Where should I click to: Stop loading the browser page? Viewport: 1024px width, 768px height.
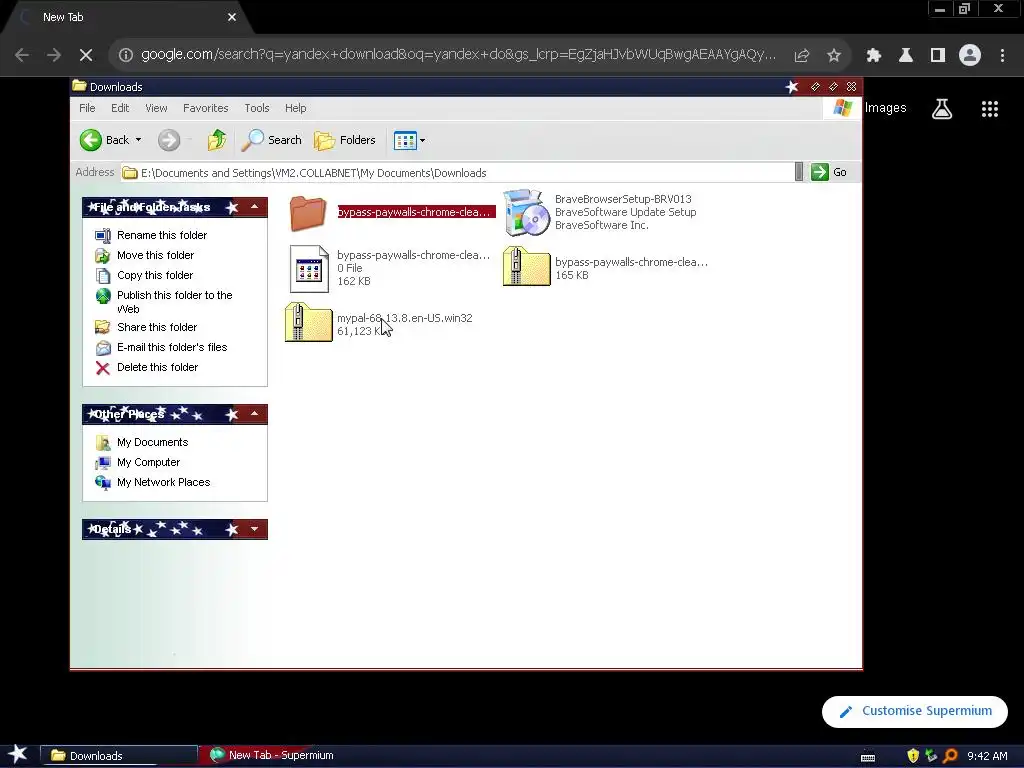click(86, 56)
